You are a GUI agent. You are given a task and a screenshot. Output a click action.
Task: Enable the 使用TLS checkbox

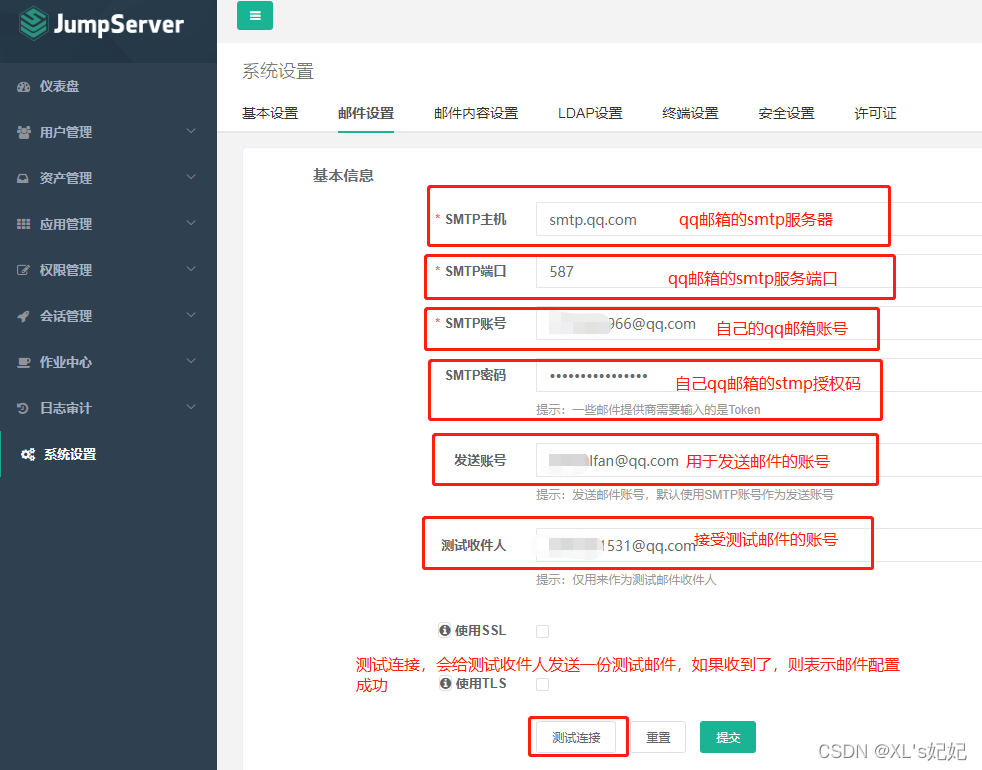click(x=542, y=684)
